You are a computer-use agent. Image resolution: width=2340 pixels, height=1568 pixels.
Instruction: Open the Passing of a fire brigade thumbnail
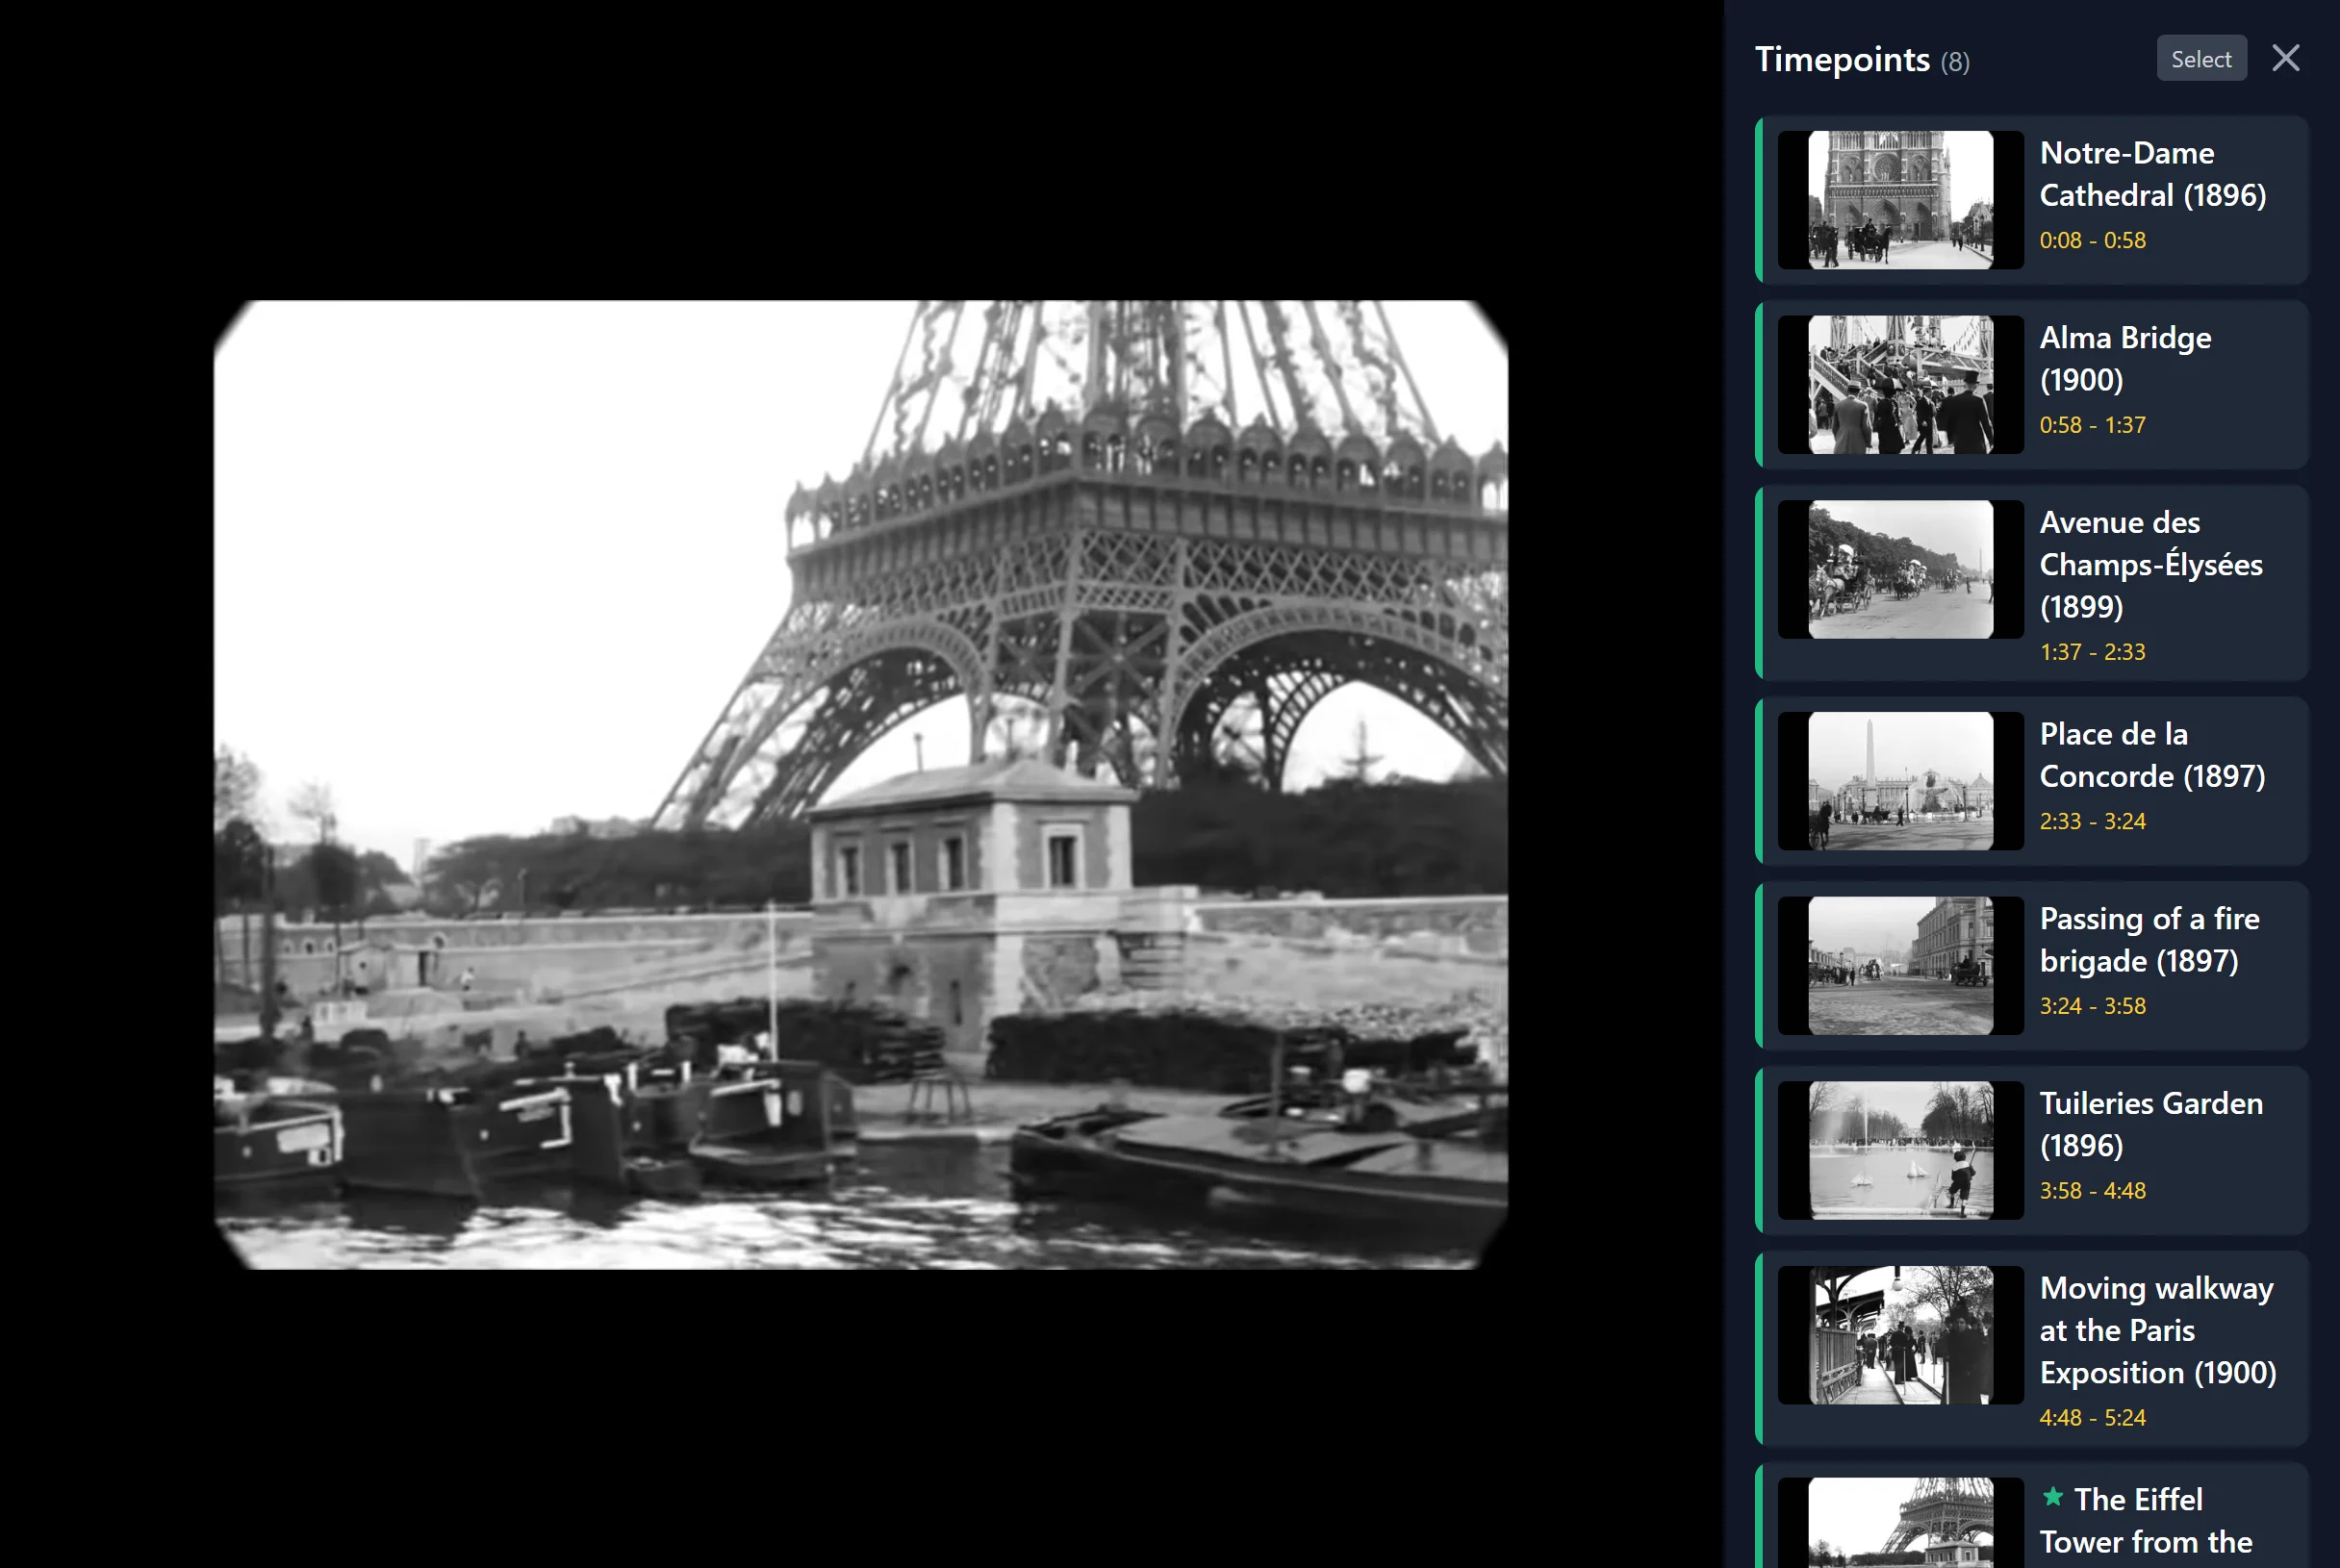[x=1900, y=966]
